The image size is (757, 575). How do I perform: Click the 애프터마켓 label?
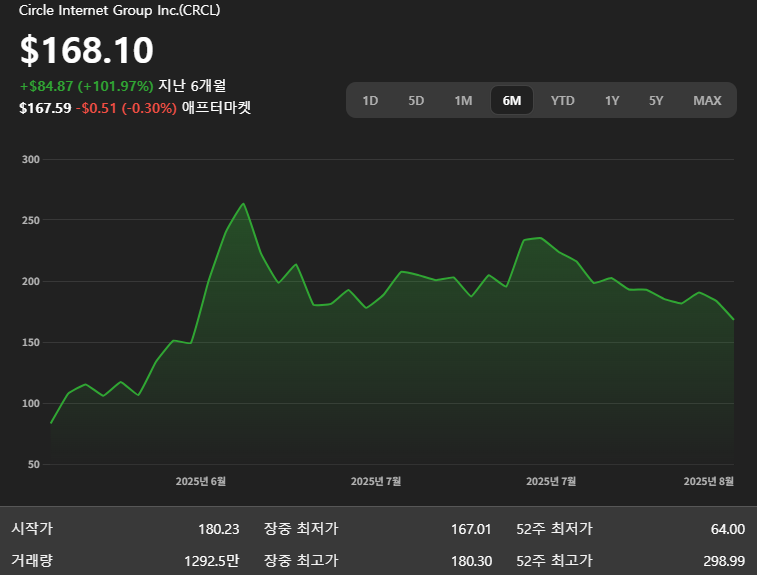216,107
